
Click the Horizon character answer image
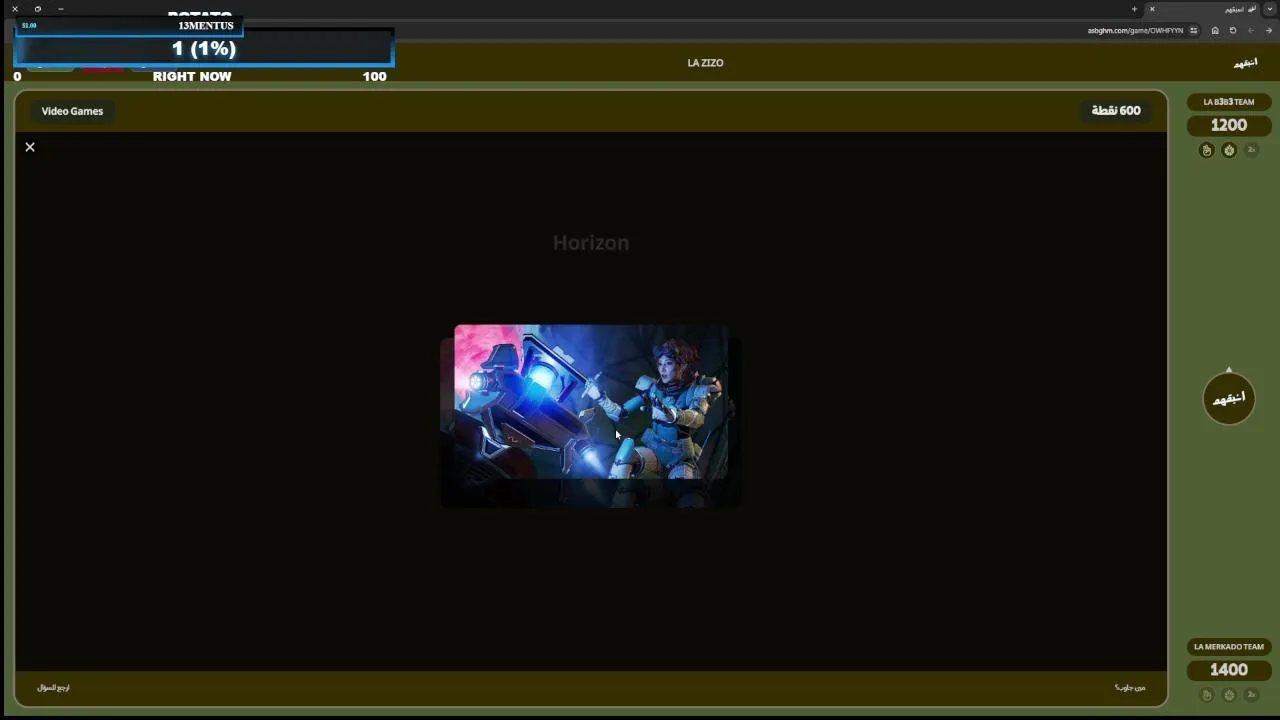click(x=590, y=402)
